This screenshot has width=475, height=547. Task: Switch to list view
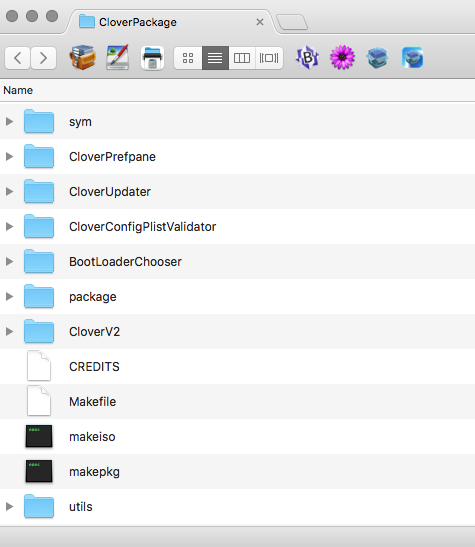tap(215, 58)
